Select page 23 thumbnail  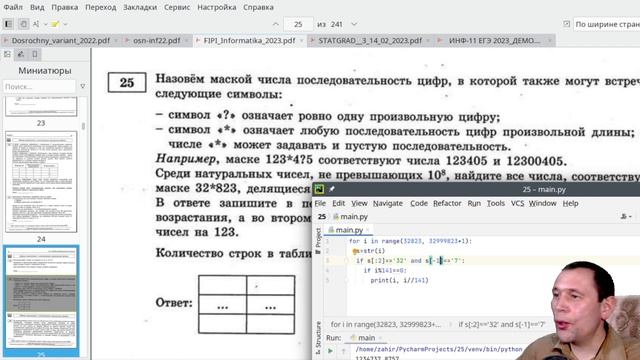pos(41,107)
